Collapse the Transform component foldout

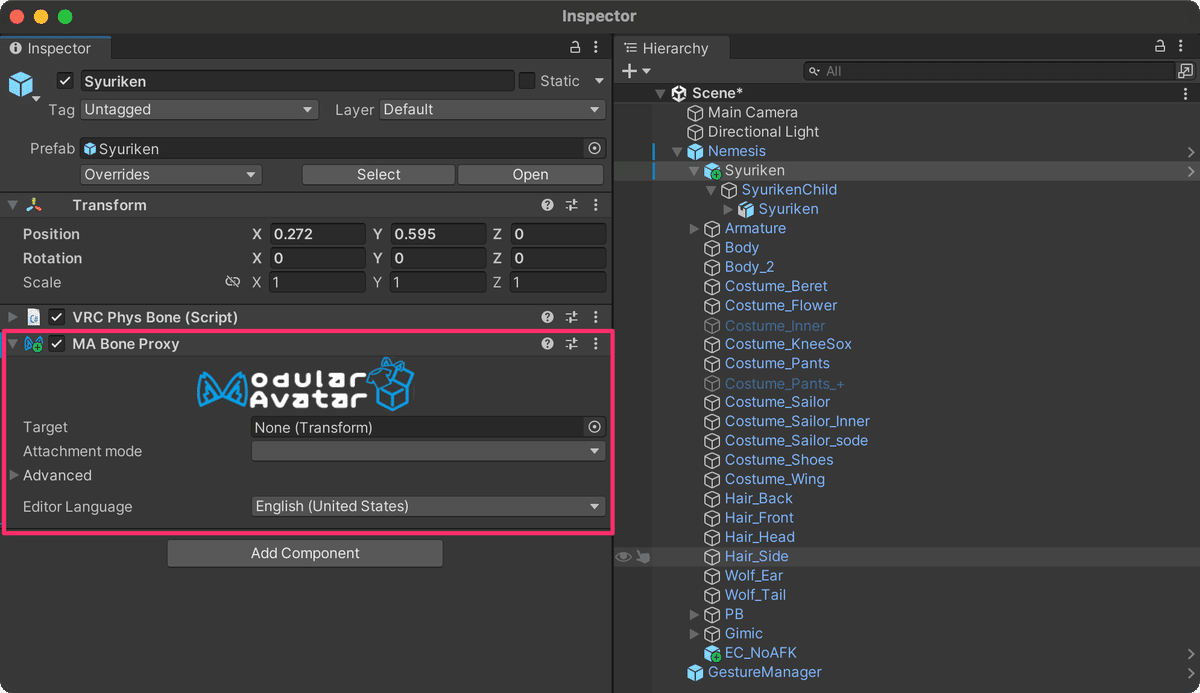click(13, 205)
